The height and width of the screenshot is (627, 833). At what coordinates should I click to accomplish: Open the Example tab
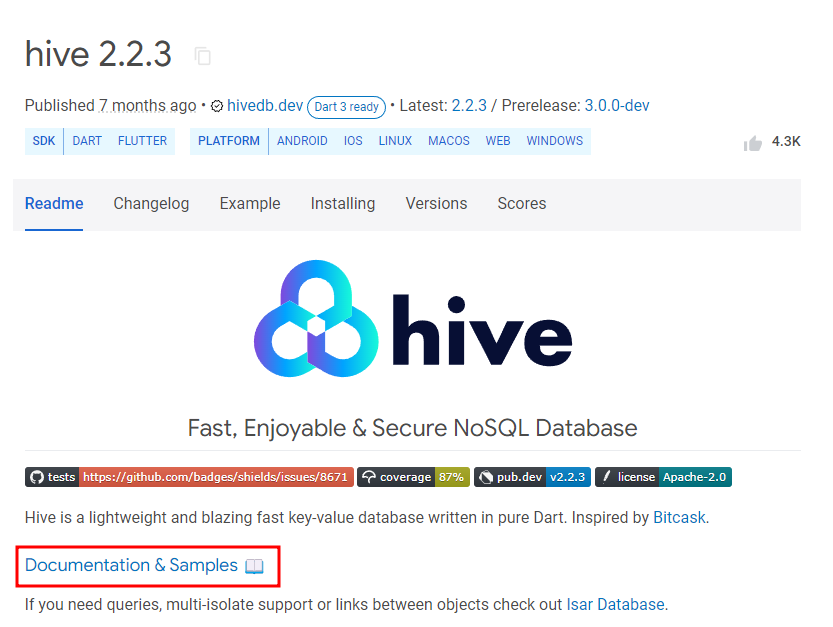(x=250, y=204)
